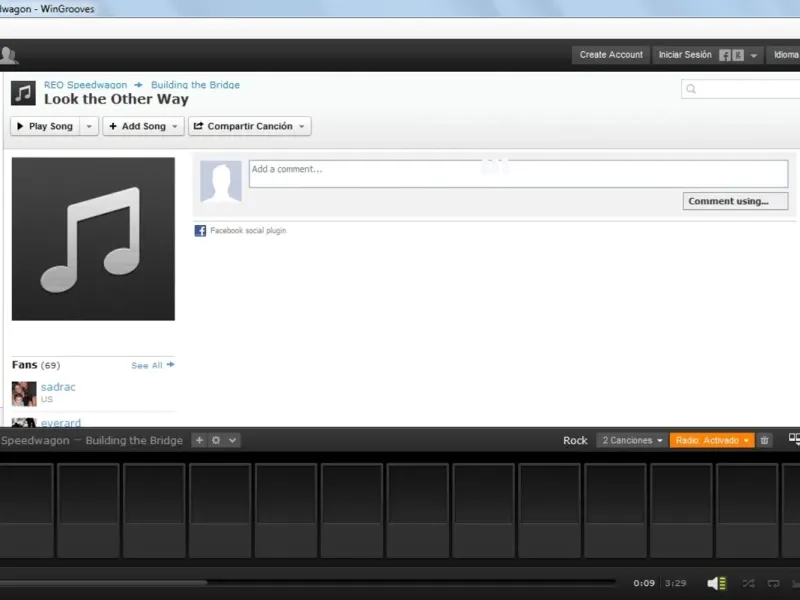Click sadrac's profile picture
The image size is (800, 600).
click(24, 394)
